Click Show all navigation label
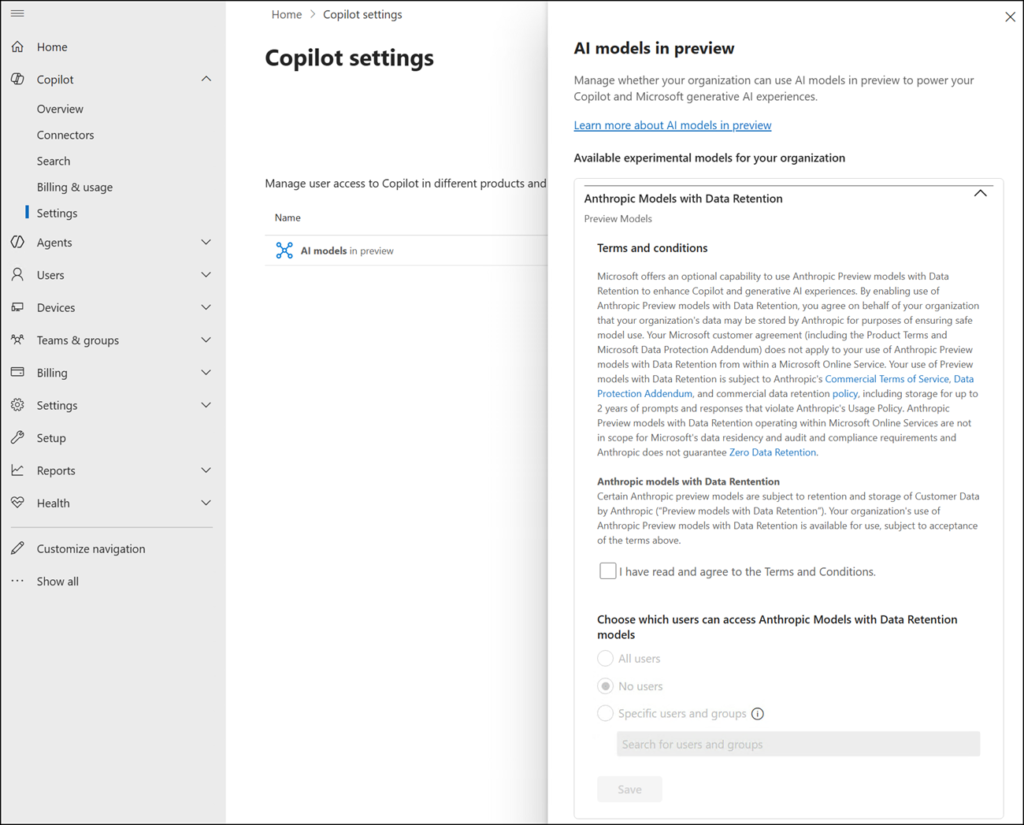1024x825 pixels. coord(57,581)
